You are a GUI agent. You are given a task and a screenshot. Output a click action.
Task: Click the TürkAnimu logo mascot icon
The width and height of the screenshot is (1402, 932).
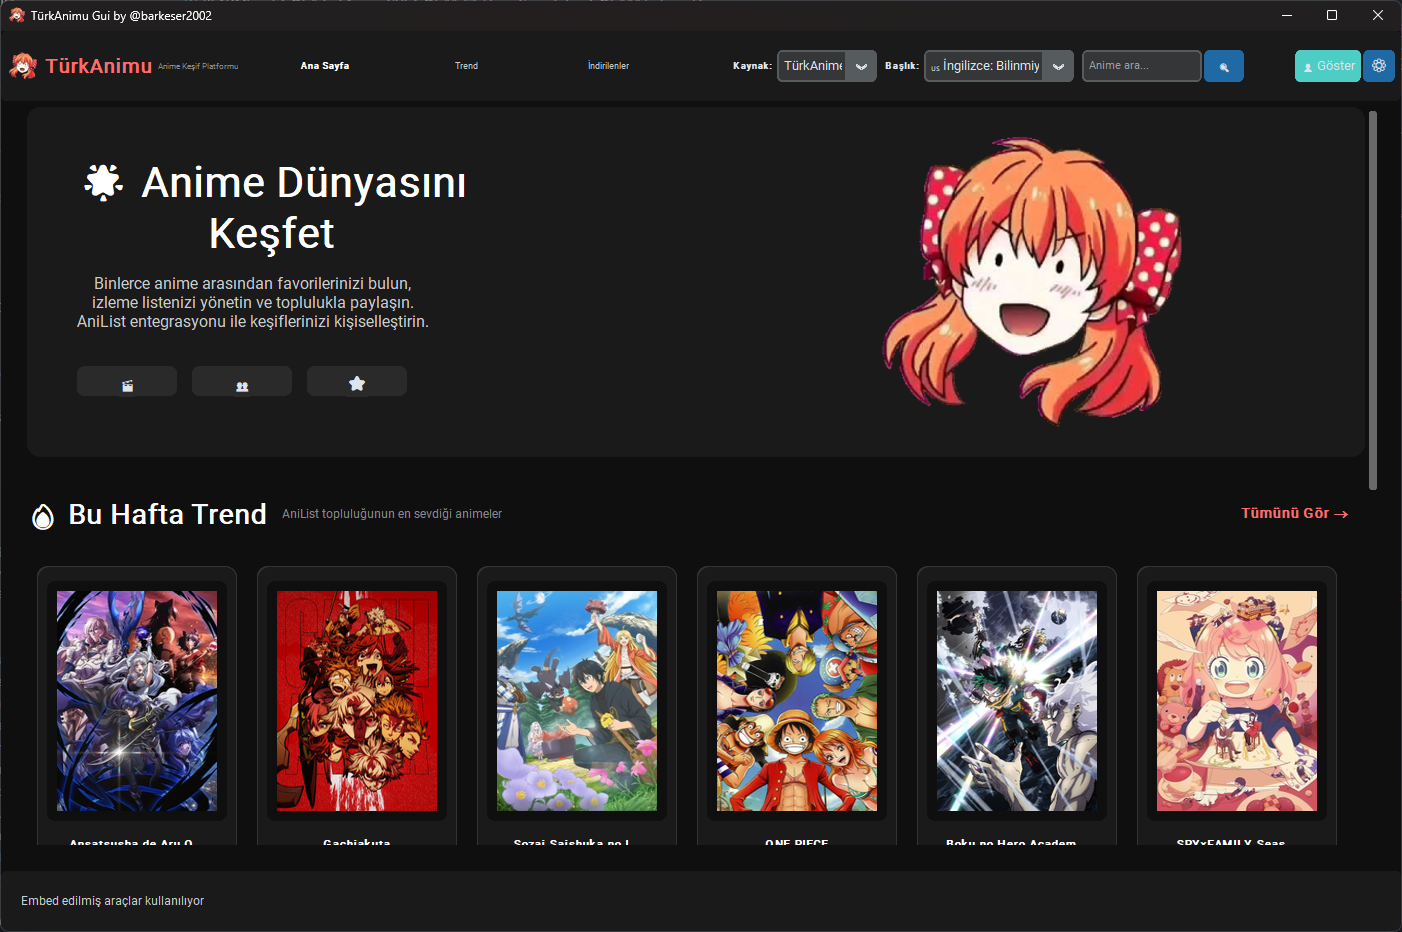coord(23,66)
